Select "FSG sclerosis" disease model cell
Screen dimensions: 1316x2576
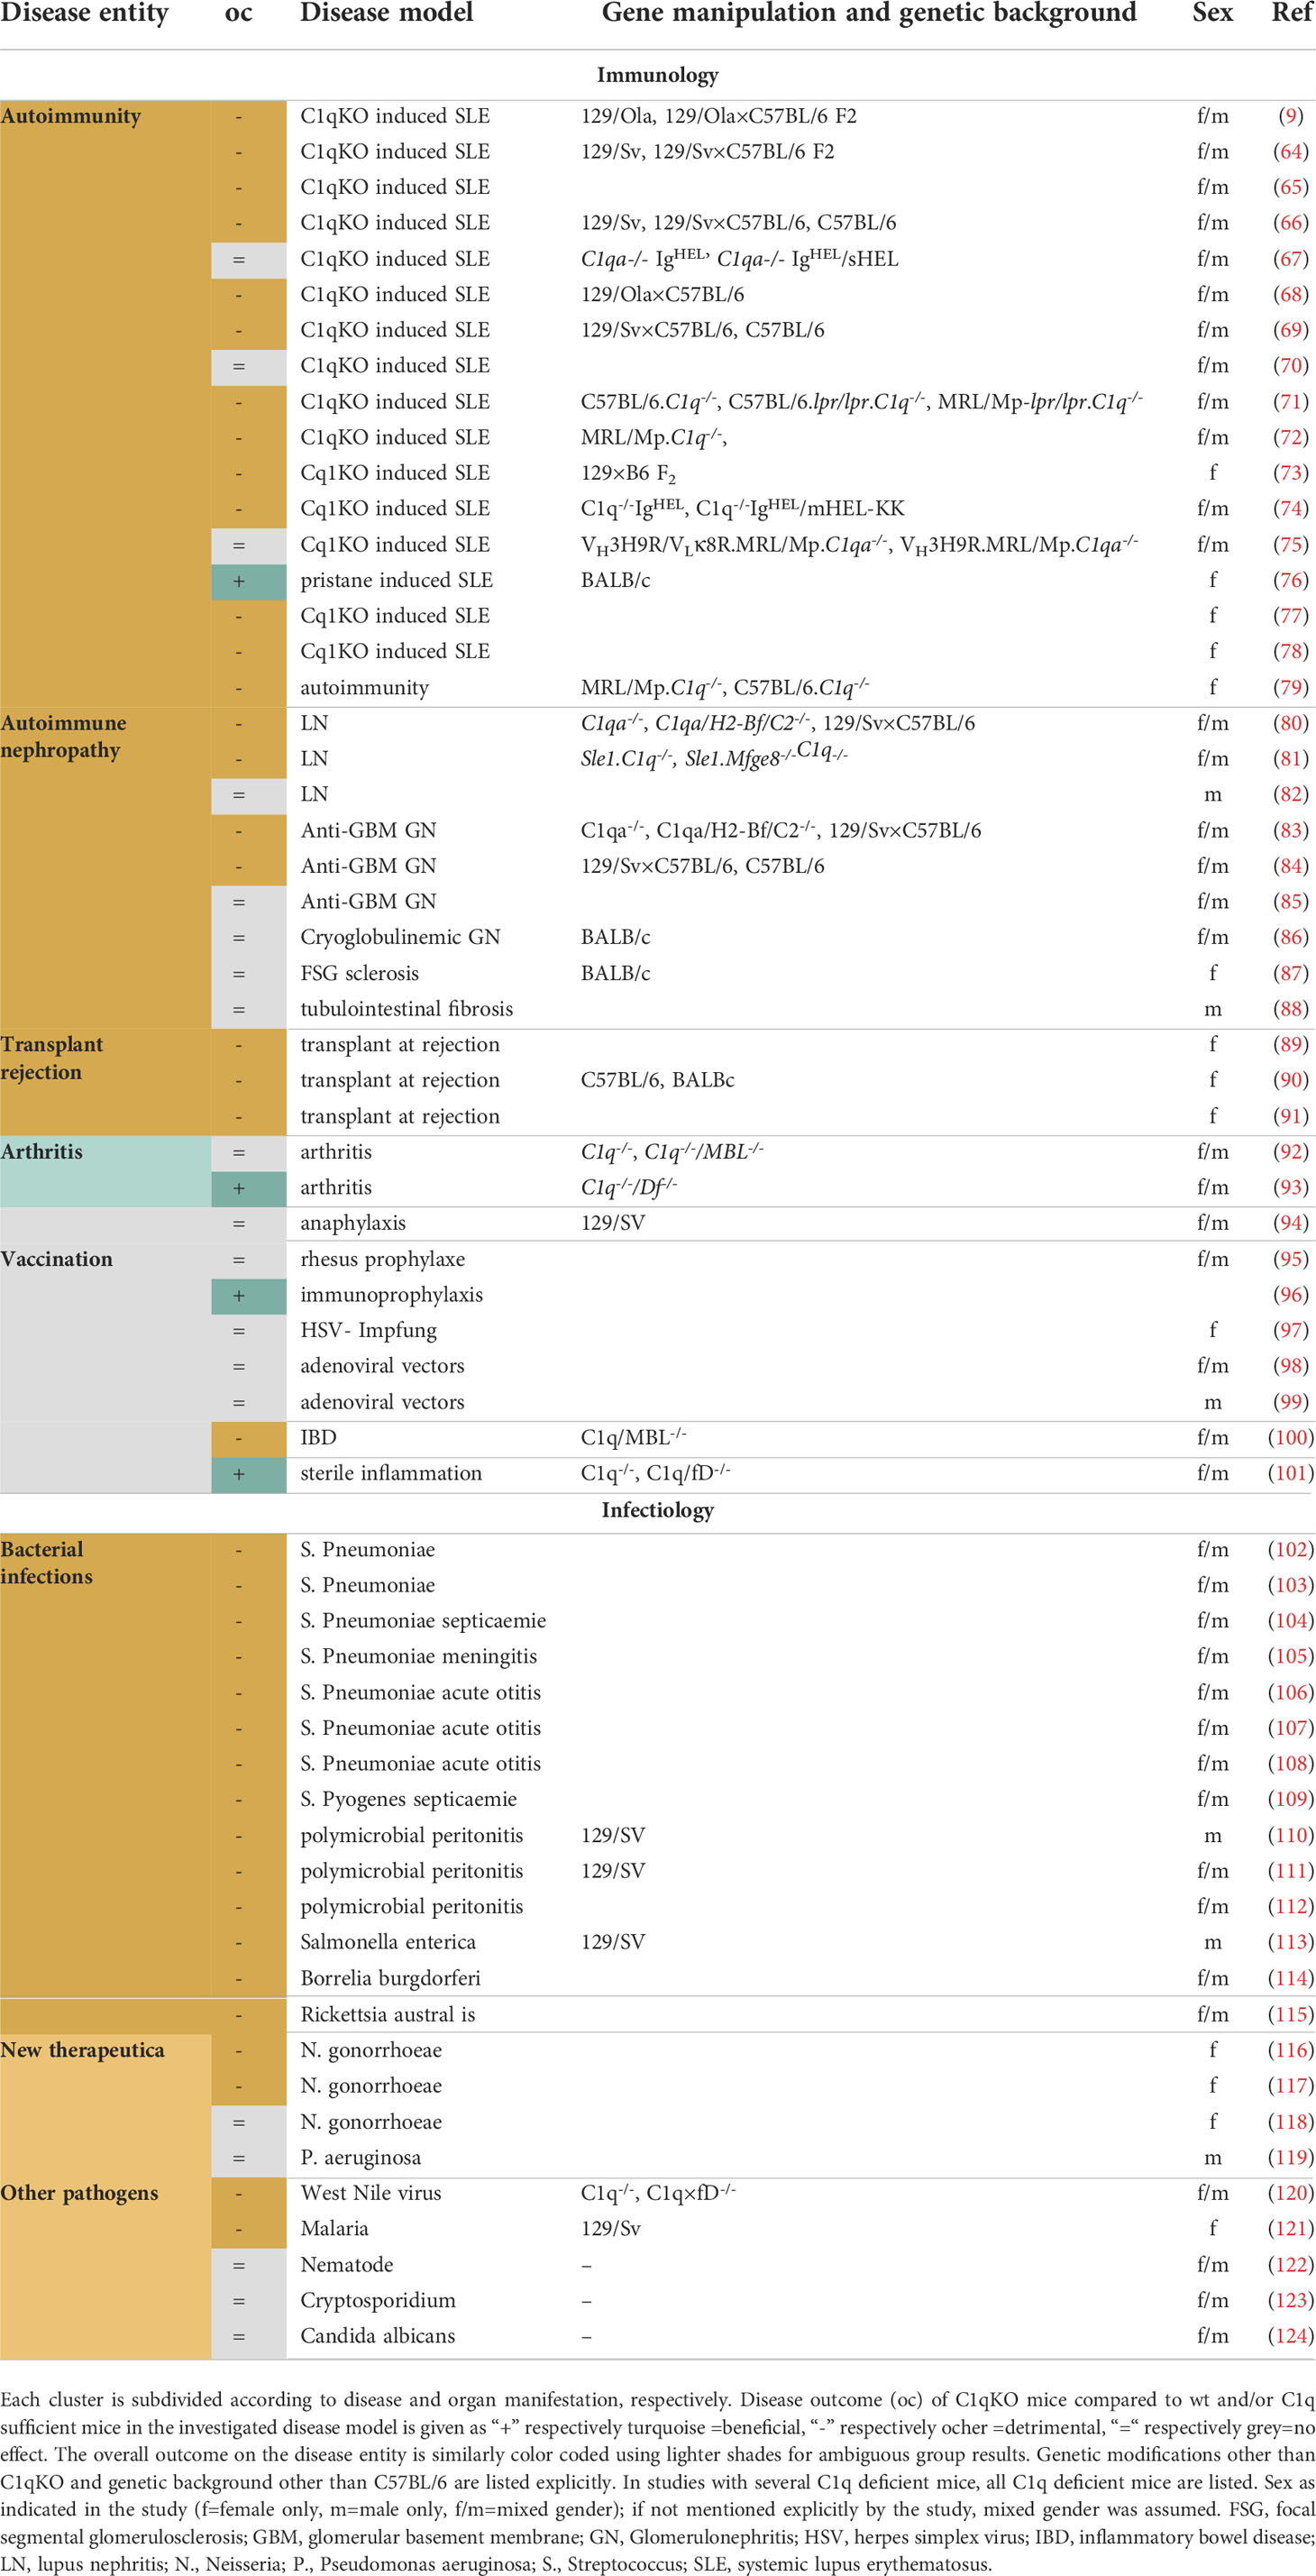360,973
